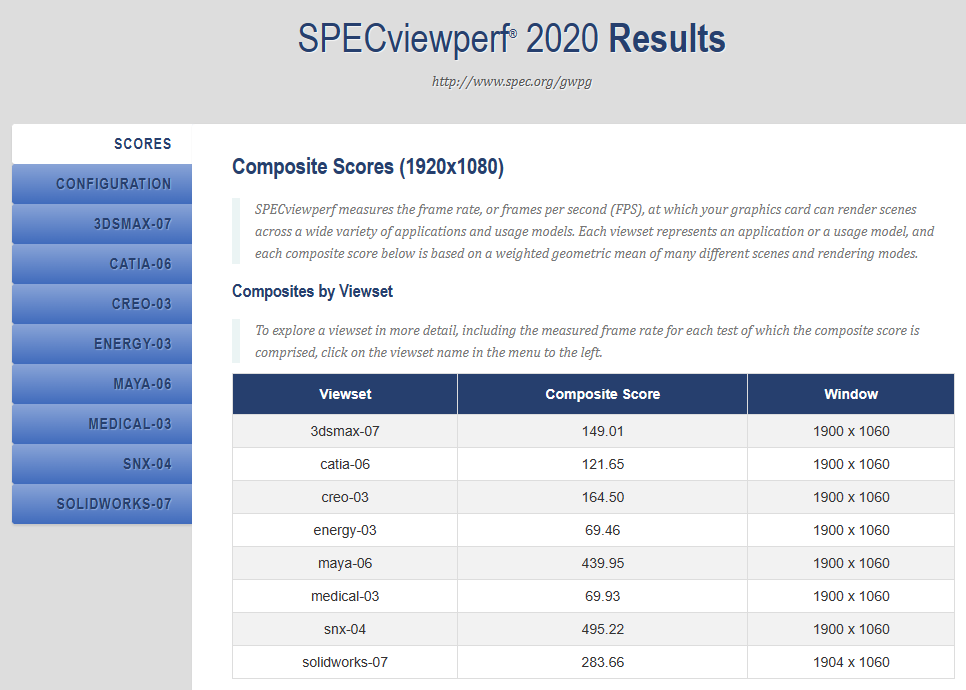
Task: Click the Viewset column header
Action: (x=345, y=394)
